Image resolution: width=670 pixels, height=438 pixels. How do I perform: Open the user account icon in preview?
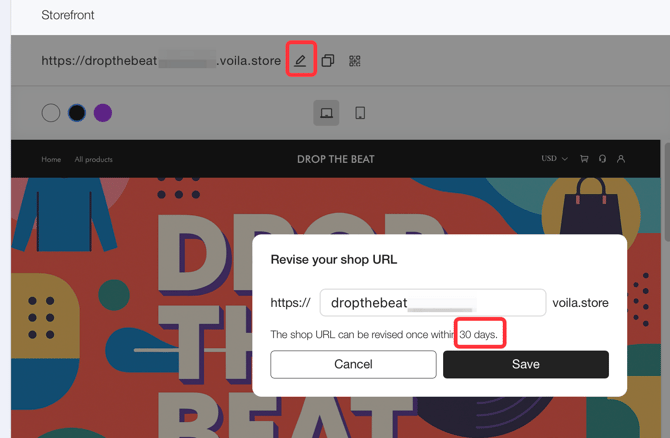tap(621, 159)
